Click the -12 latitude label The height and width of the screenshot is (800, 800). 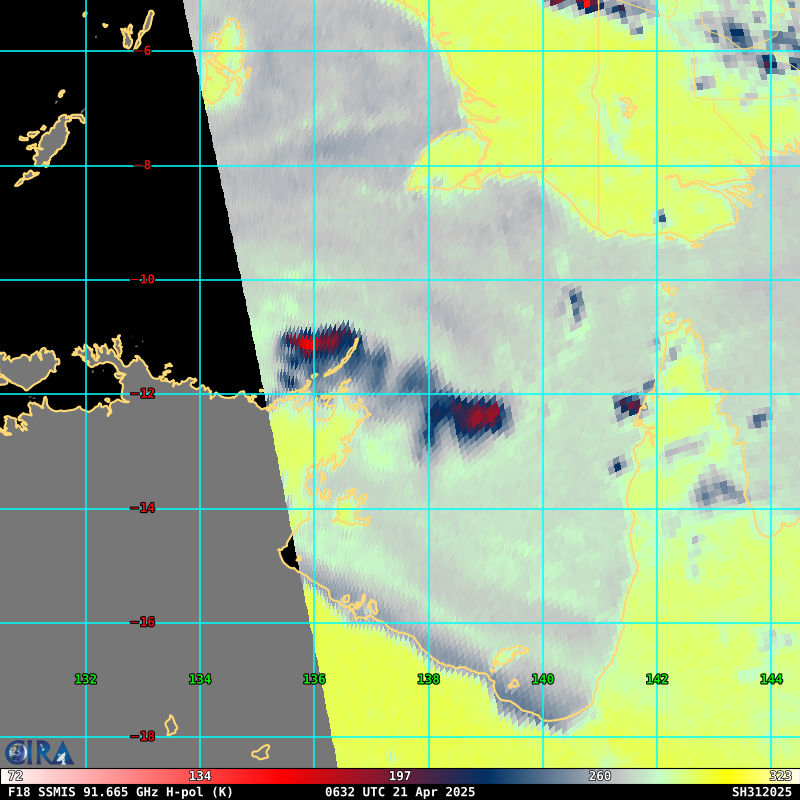146,393
